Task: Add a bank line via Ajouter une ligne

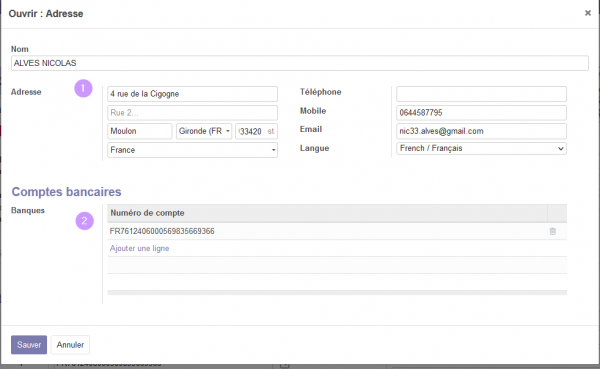Action: pos(139,248)
